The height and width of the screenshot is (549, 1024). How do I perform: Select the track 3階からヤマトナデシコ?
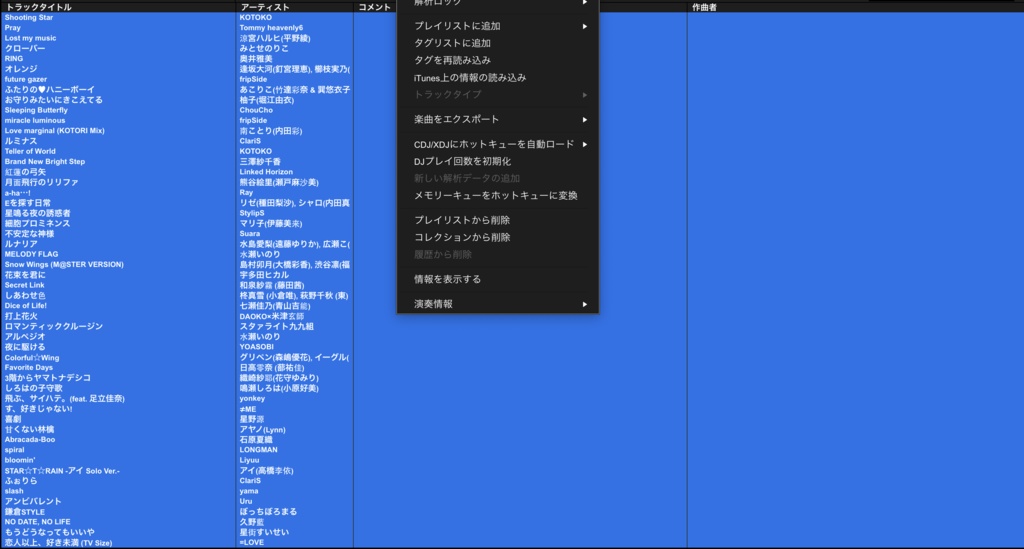coord(48,378)
